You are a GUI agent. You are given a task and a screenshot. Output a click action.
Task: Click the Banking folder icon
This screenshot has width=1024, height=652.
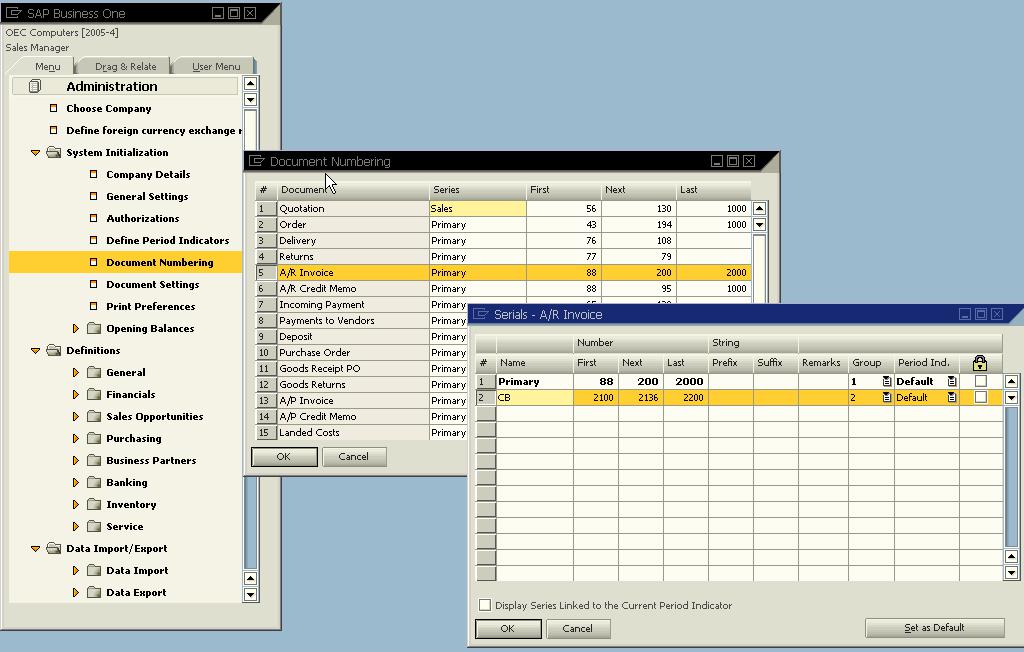point(94,482)
